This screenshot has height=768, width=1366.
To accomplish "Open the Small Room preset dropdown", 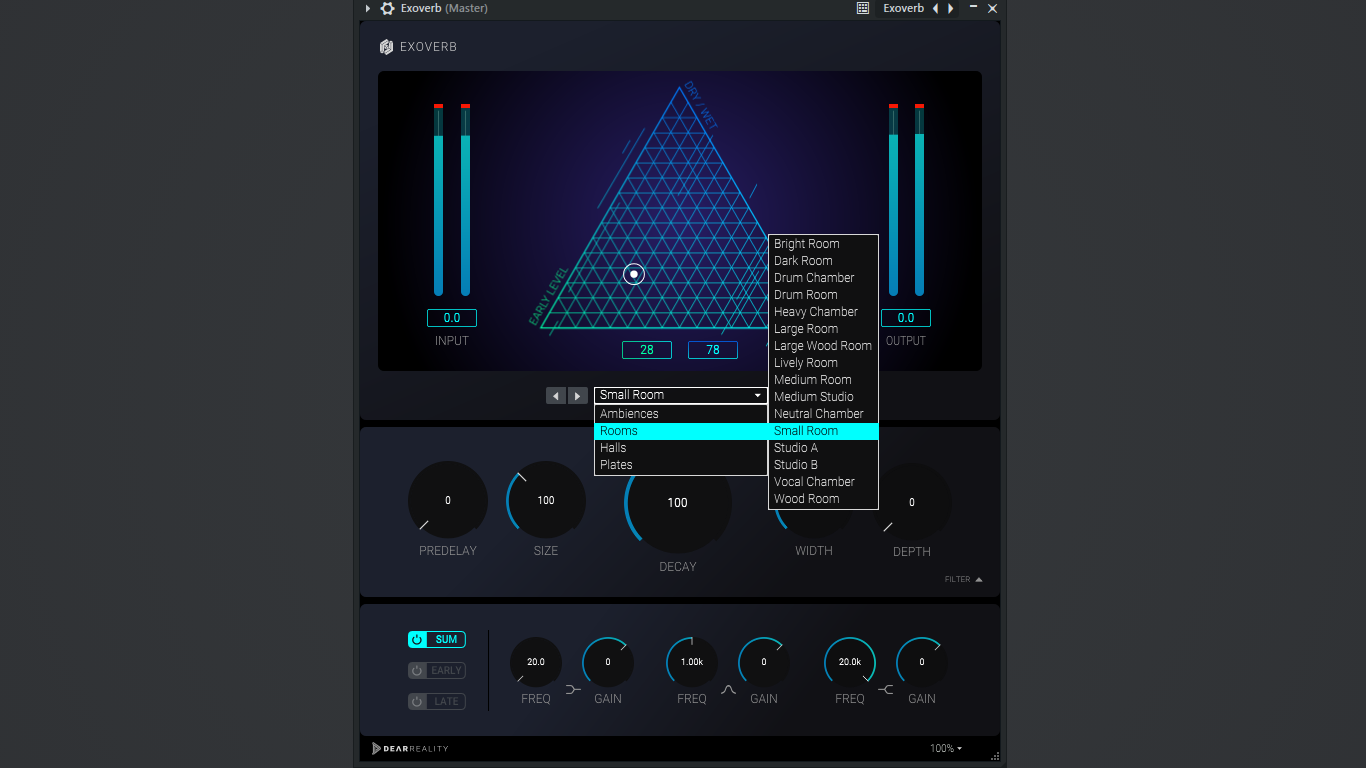I will click(x=681, y=395).
